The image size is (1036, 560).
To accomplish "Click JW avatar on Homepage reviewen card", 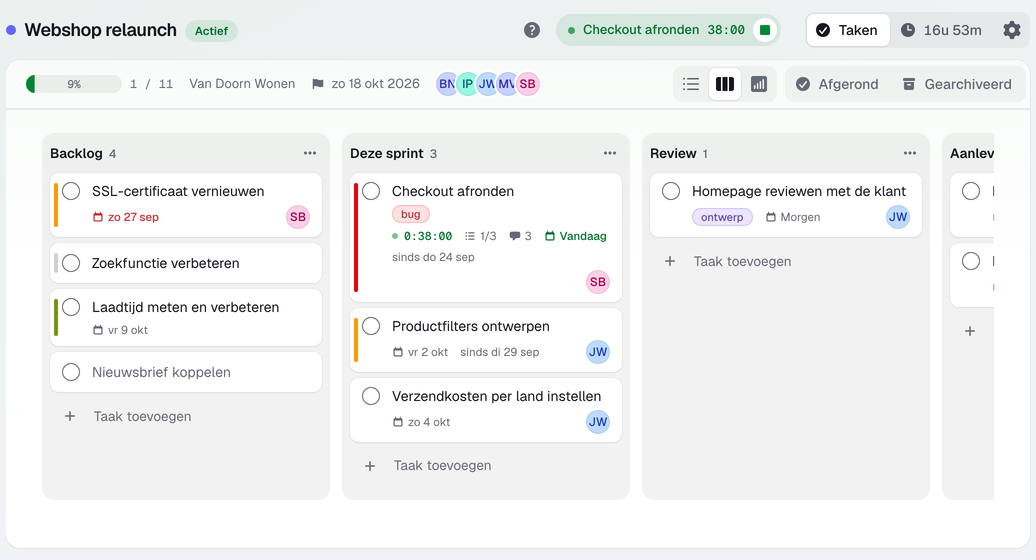I will click(x=898, y=217).
